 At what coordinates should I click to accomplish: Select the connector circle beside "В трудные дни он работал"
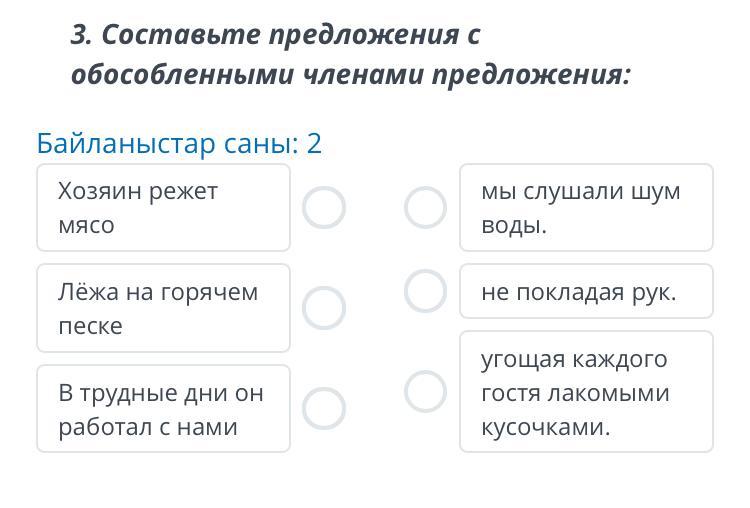[324, 408]
